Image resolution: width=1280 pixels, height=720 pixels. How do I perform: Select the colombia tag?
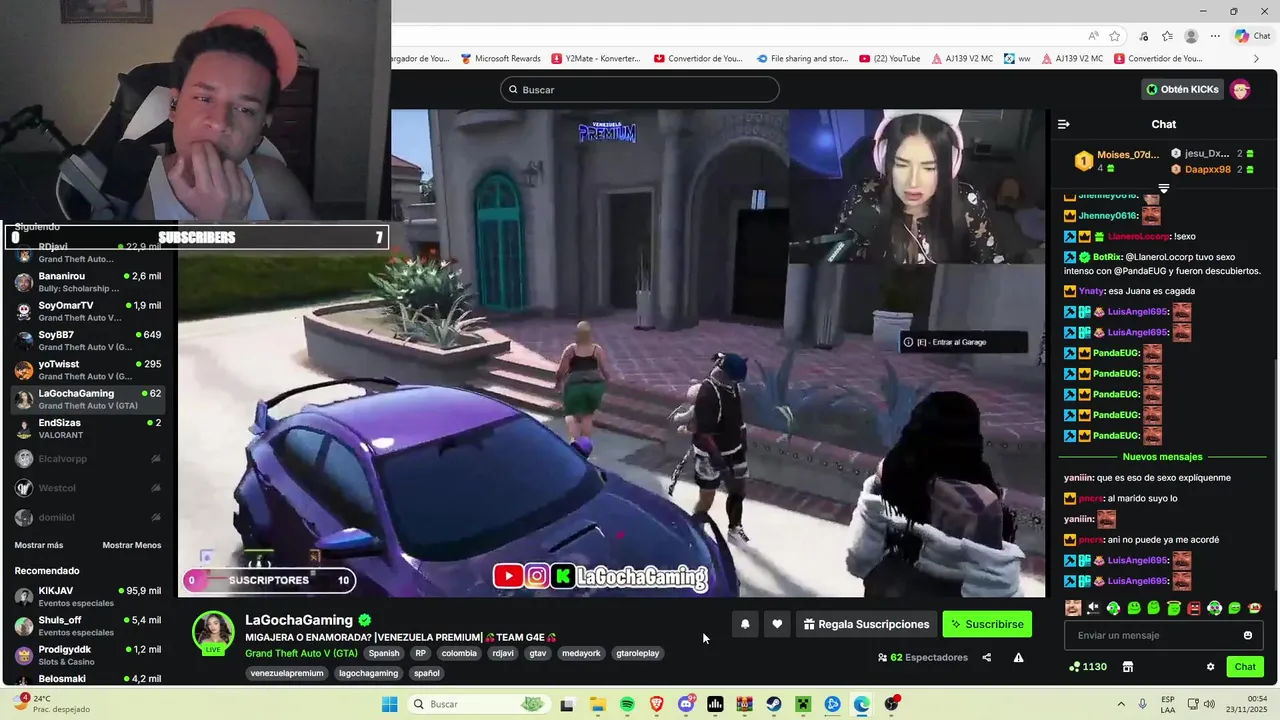tap(459, 653)
